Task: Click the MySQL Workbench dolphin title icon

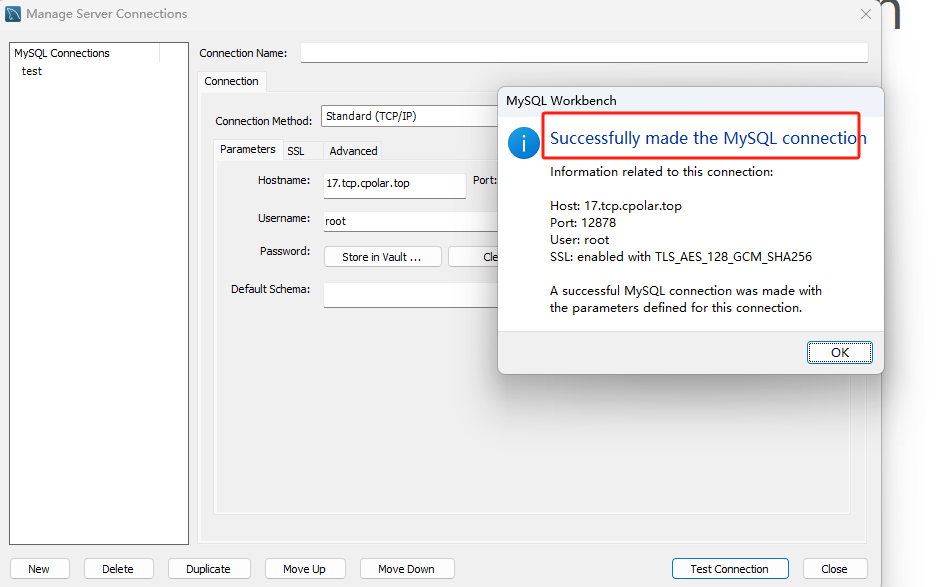Action: click(13, 14)
